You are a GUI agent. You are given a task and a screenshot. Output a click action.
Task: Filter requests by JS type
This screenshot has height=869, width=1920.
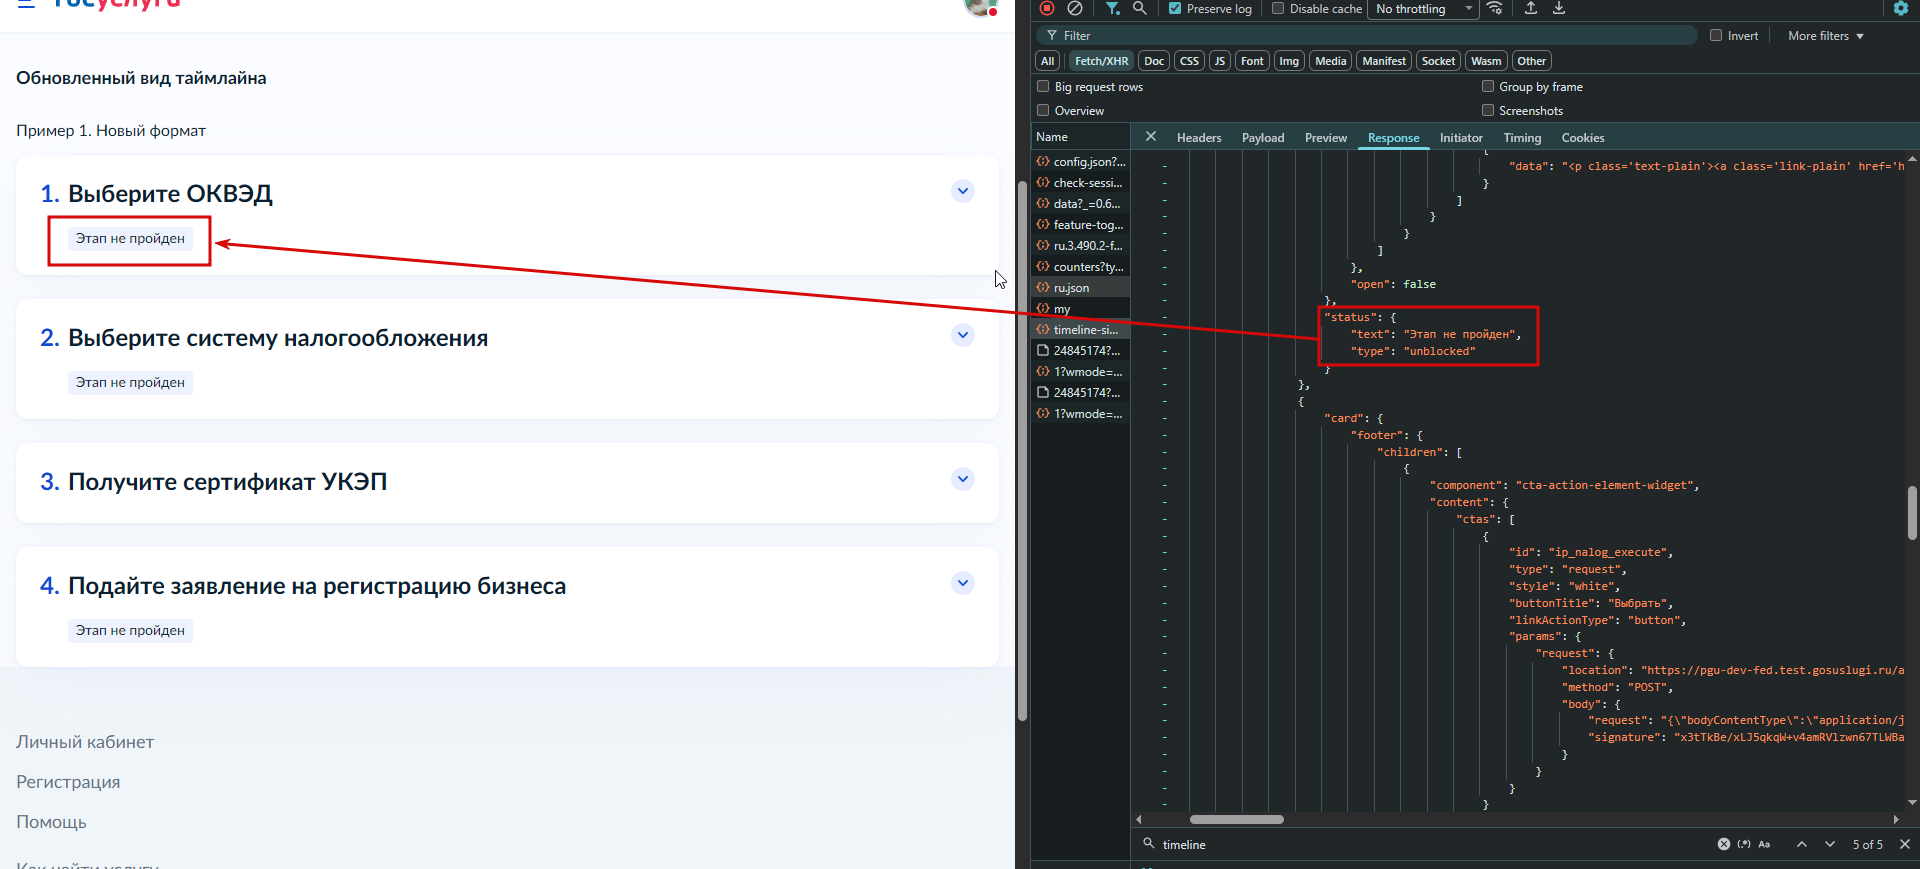(1220, 61)
